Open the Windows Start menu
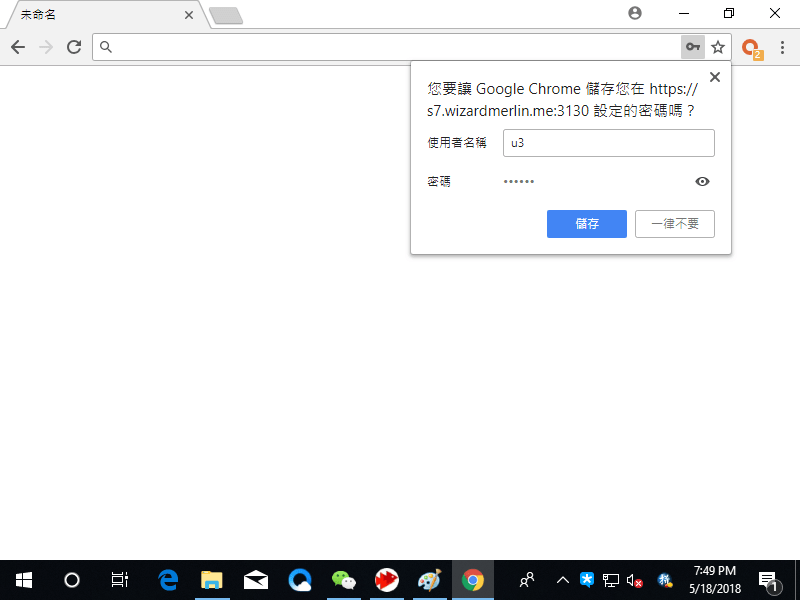This screenshot has width=800, height=600. (23, 580)
